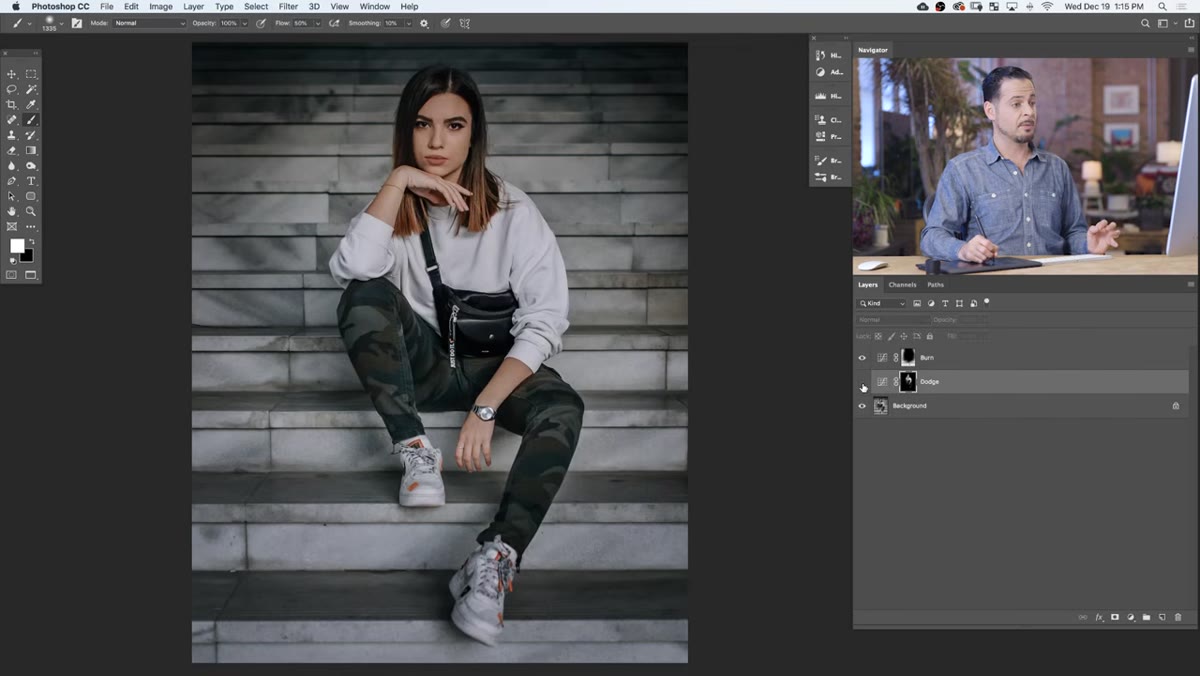1200x676 pixels.
Task: Click the Dodge layer mask thumbnail
Action: click(x=908, y=381)
